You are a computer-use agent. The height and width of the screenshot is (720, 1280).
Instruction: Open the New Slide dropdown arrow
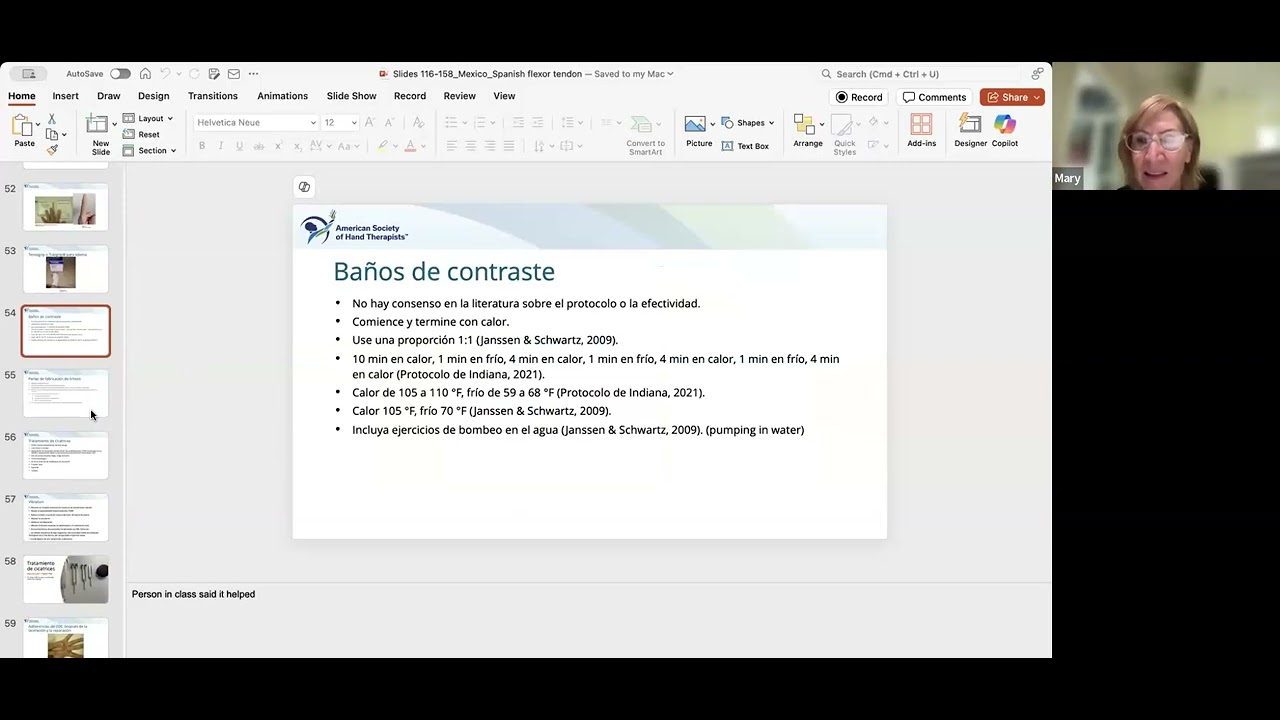click(x=114, y=125)
